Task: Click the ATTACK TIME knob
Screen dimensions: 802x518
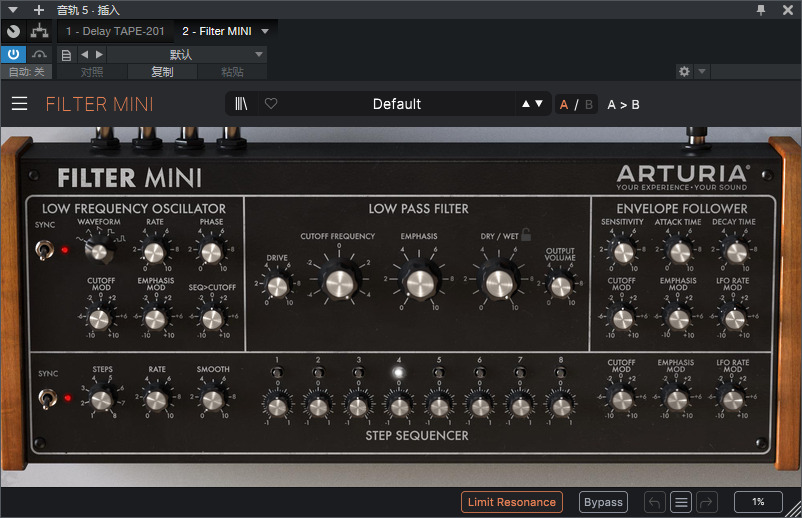Action: (680, 252)
